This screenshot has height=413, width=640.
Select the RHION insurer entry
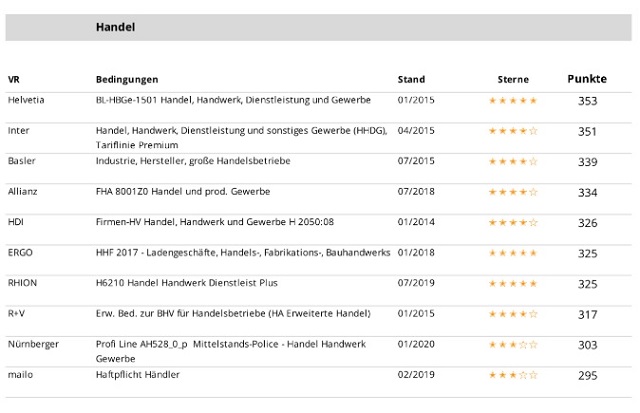click(x=23, y=283)
